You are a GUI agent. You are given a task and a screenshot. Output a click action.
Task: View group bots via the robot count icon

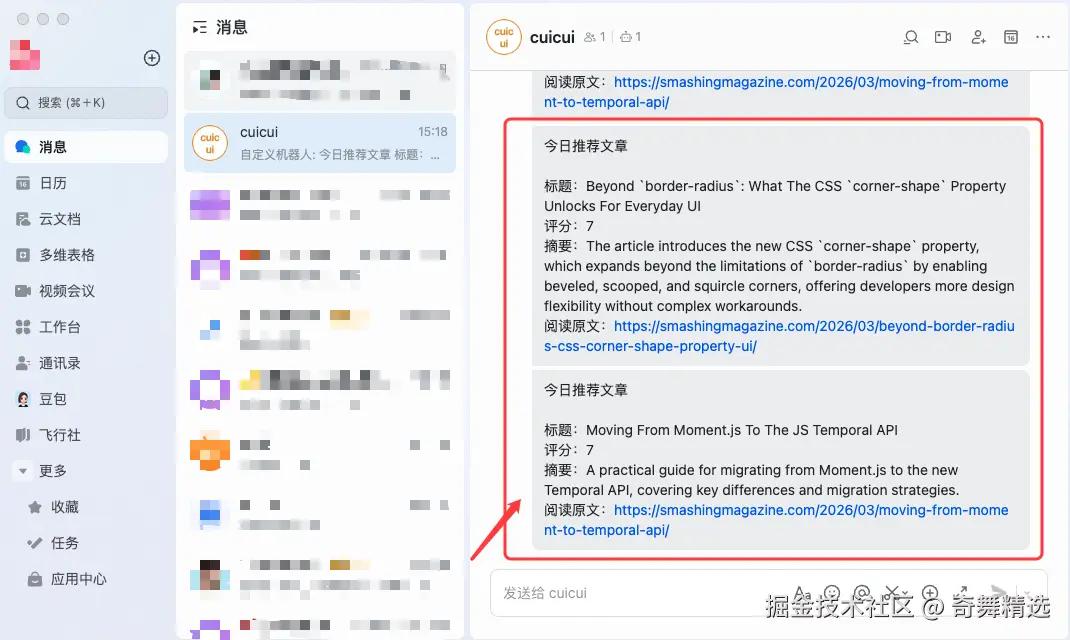pos(631,37)
